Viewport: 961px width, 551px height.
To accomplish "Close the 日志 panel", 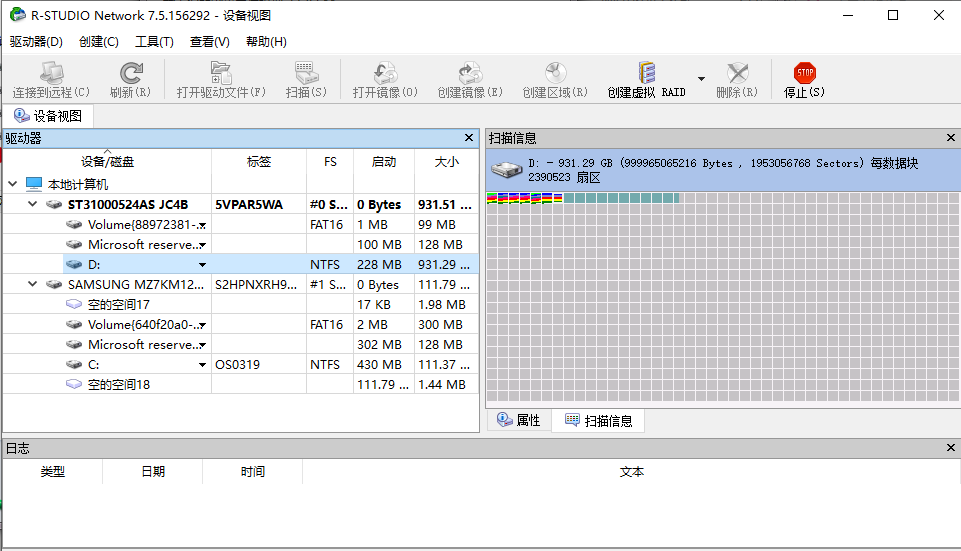I will tap(951, 448).
